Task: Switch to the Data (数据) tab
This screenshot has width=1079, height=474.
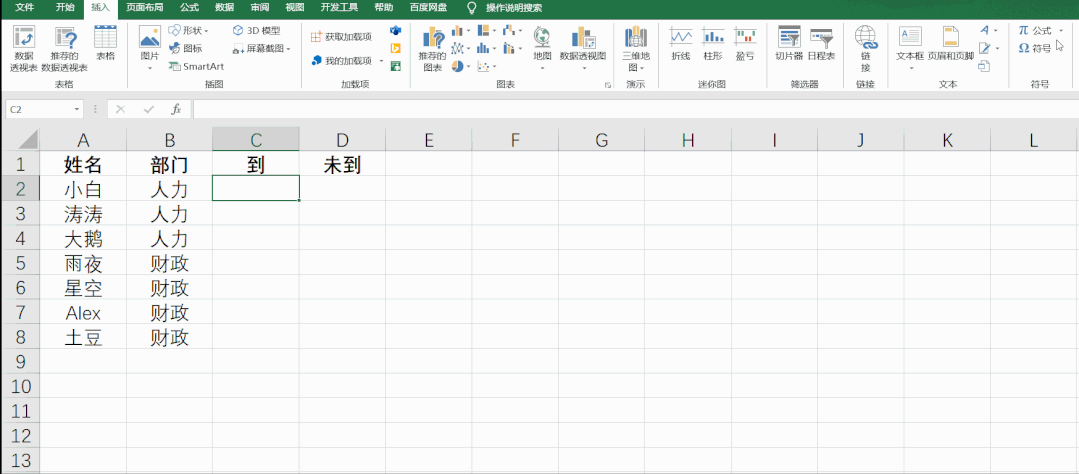Action: [224, 8]
